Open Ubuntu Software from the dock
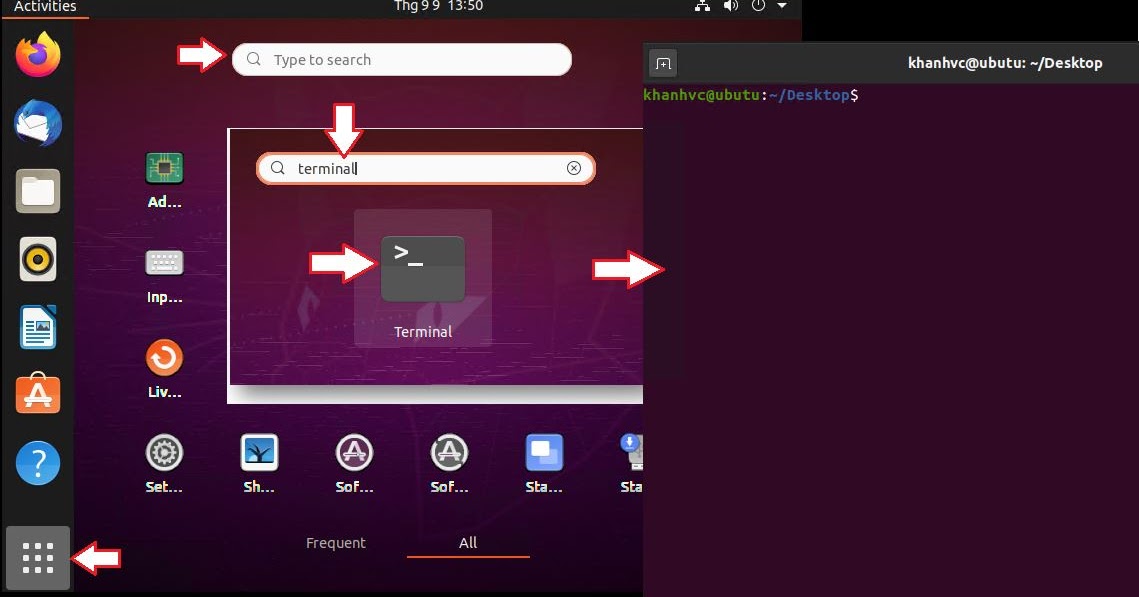 (x=37, y=394)
